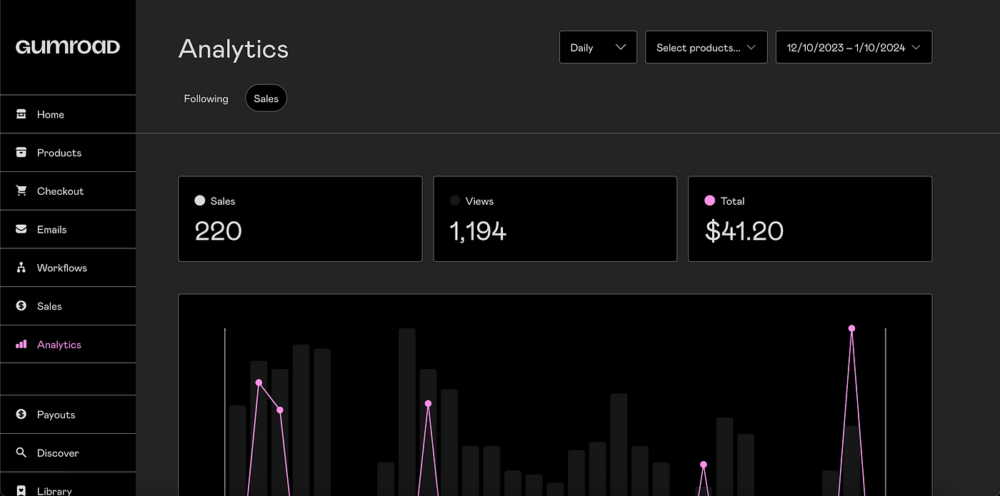The image size is (1000, 496).
Task: Click the Workflows diagram icon
Action: click(21, 267)
